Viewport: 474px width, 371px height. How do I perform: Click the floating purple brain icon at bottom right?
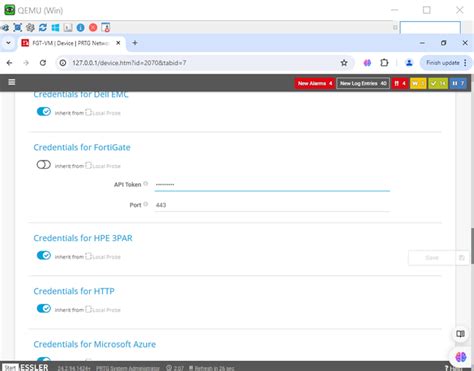pyautogui.click(x=461, y=357)
